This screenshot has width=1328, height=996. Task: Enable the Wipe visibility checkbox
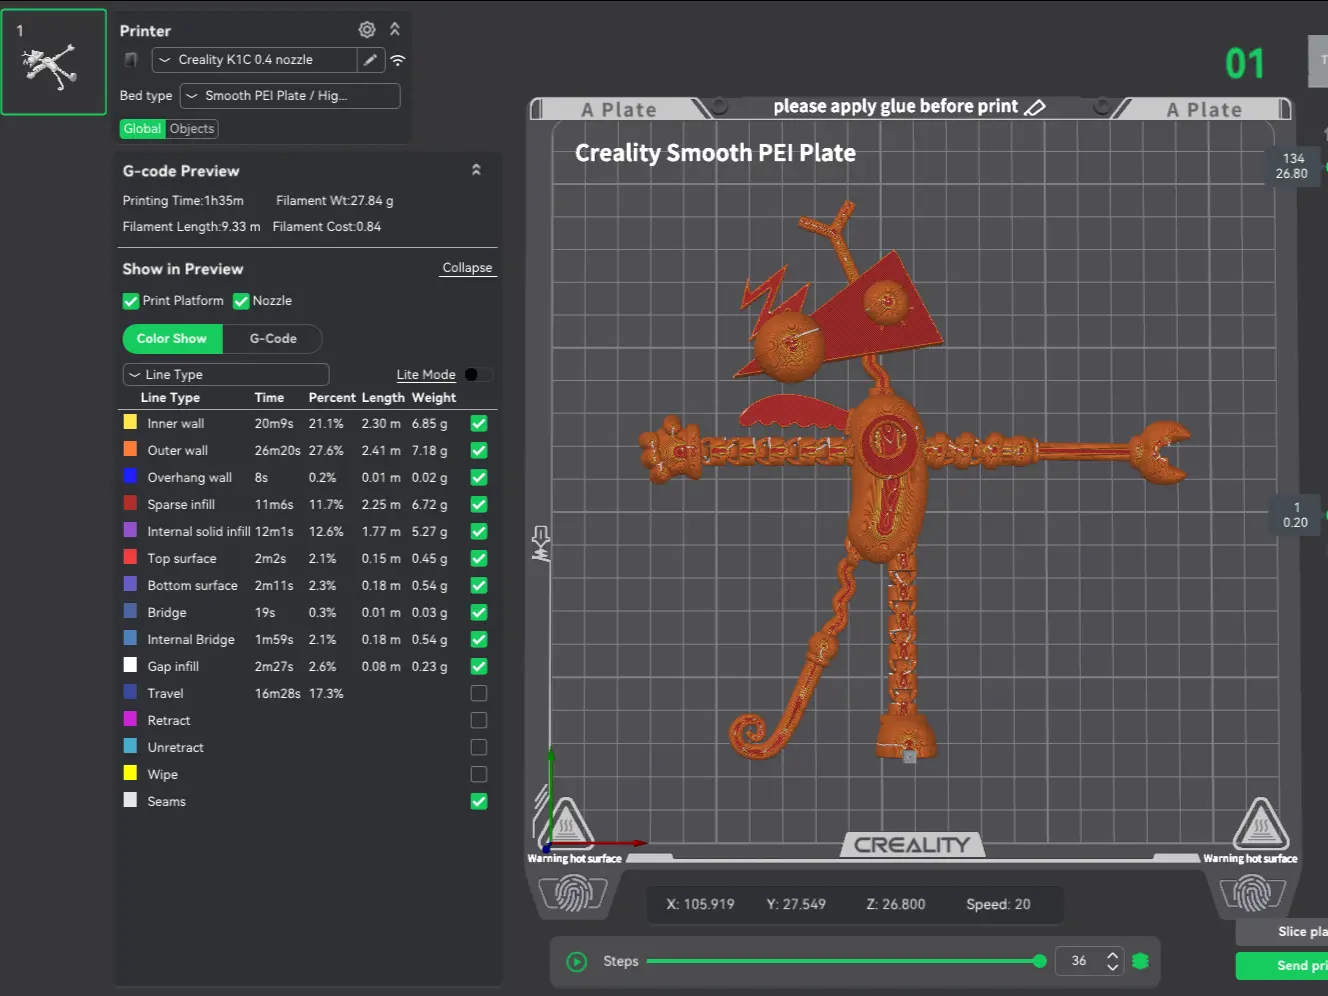coord(479,775)
